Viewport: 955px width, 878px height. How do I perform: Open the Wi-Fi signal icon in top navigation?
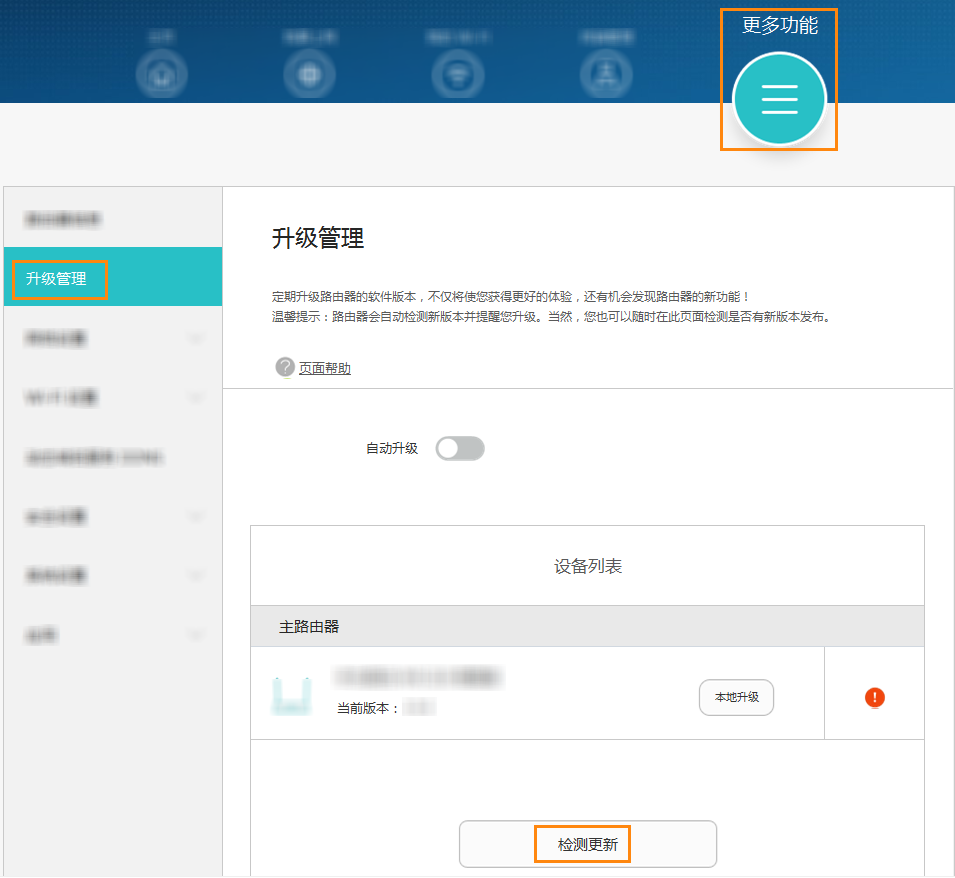point(457,74)
